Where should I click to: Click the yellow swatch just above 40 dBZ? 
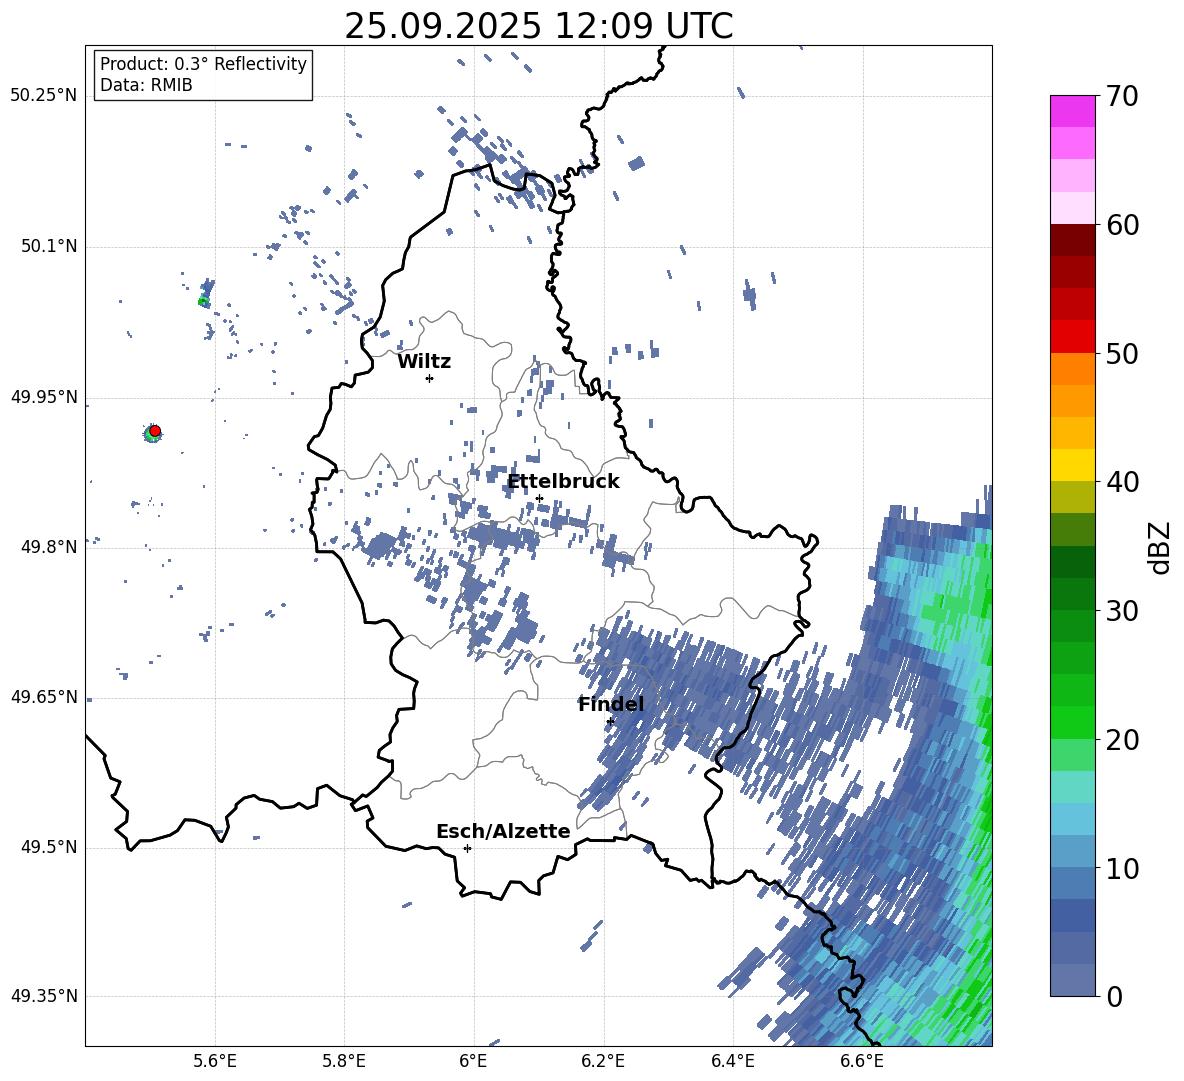pos(1072,466)
